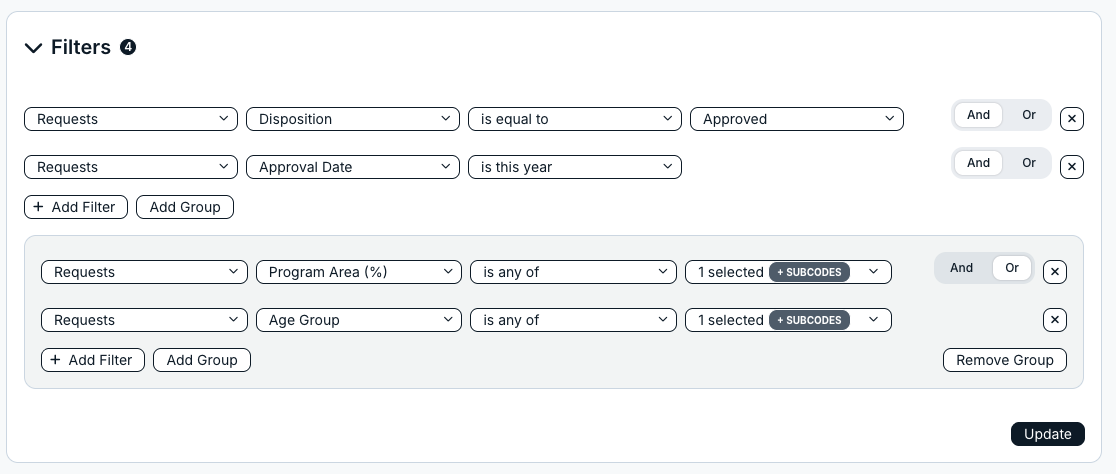Delete the Program Area (%) filter row

click(1055, 272)
